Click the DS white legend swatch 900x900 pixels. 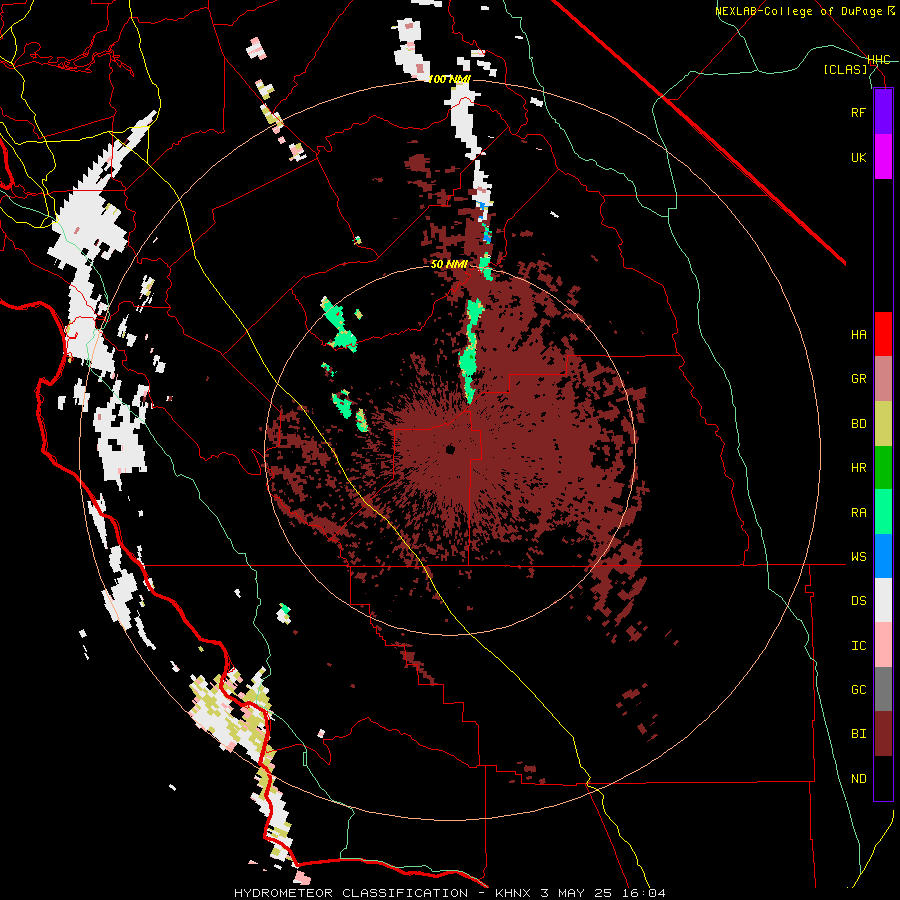pos(883,600)
